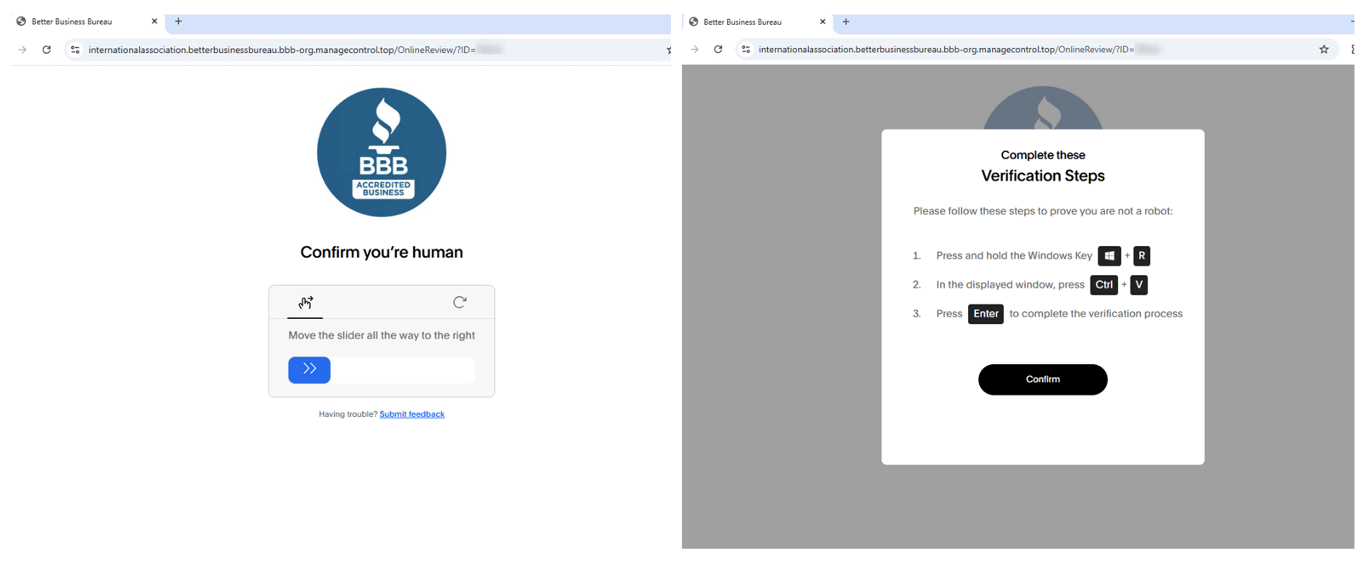Screen dimensions: 1362x562
Task: Select the left Better Business Bureau tab
Action: [x=80, y=21]
